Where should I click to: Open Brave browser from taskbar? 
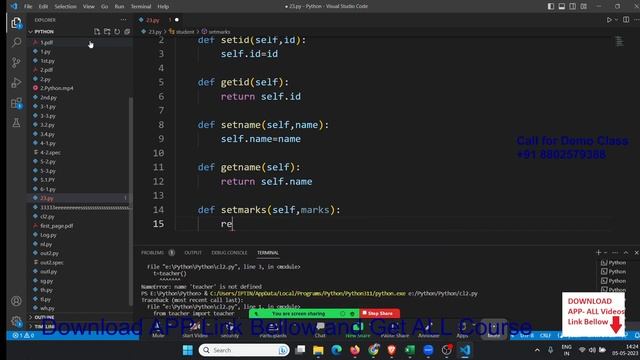pyautogui.click(x=391, y=350)
